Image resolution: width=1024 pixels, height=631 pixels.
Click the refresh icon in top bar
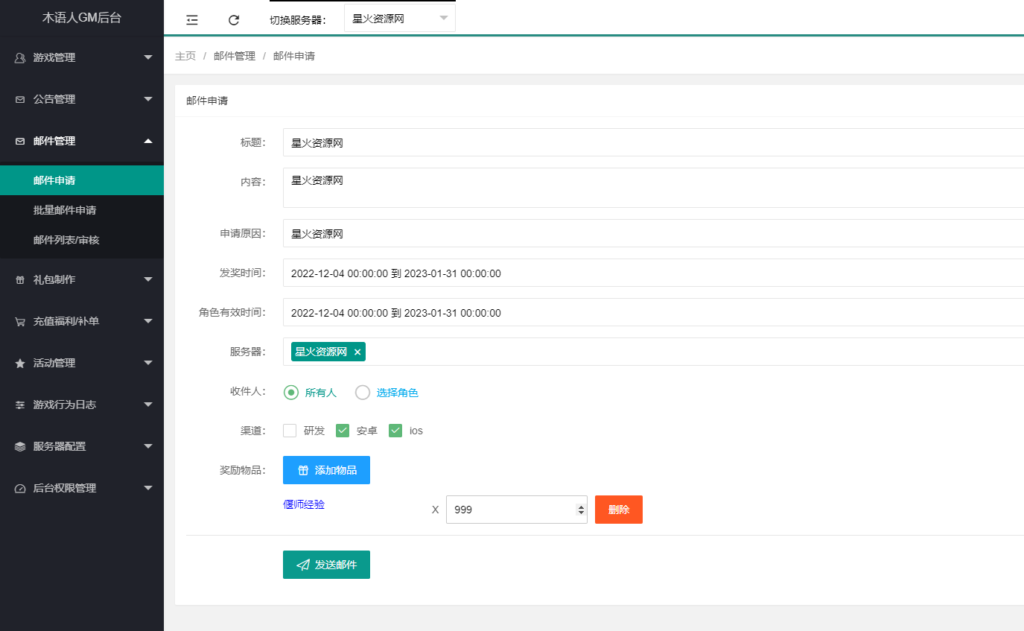(x=234, y=18)
